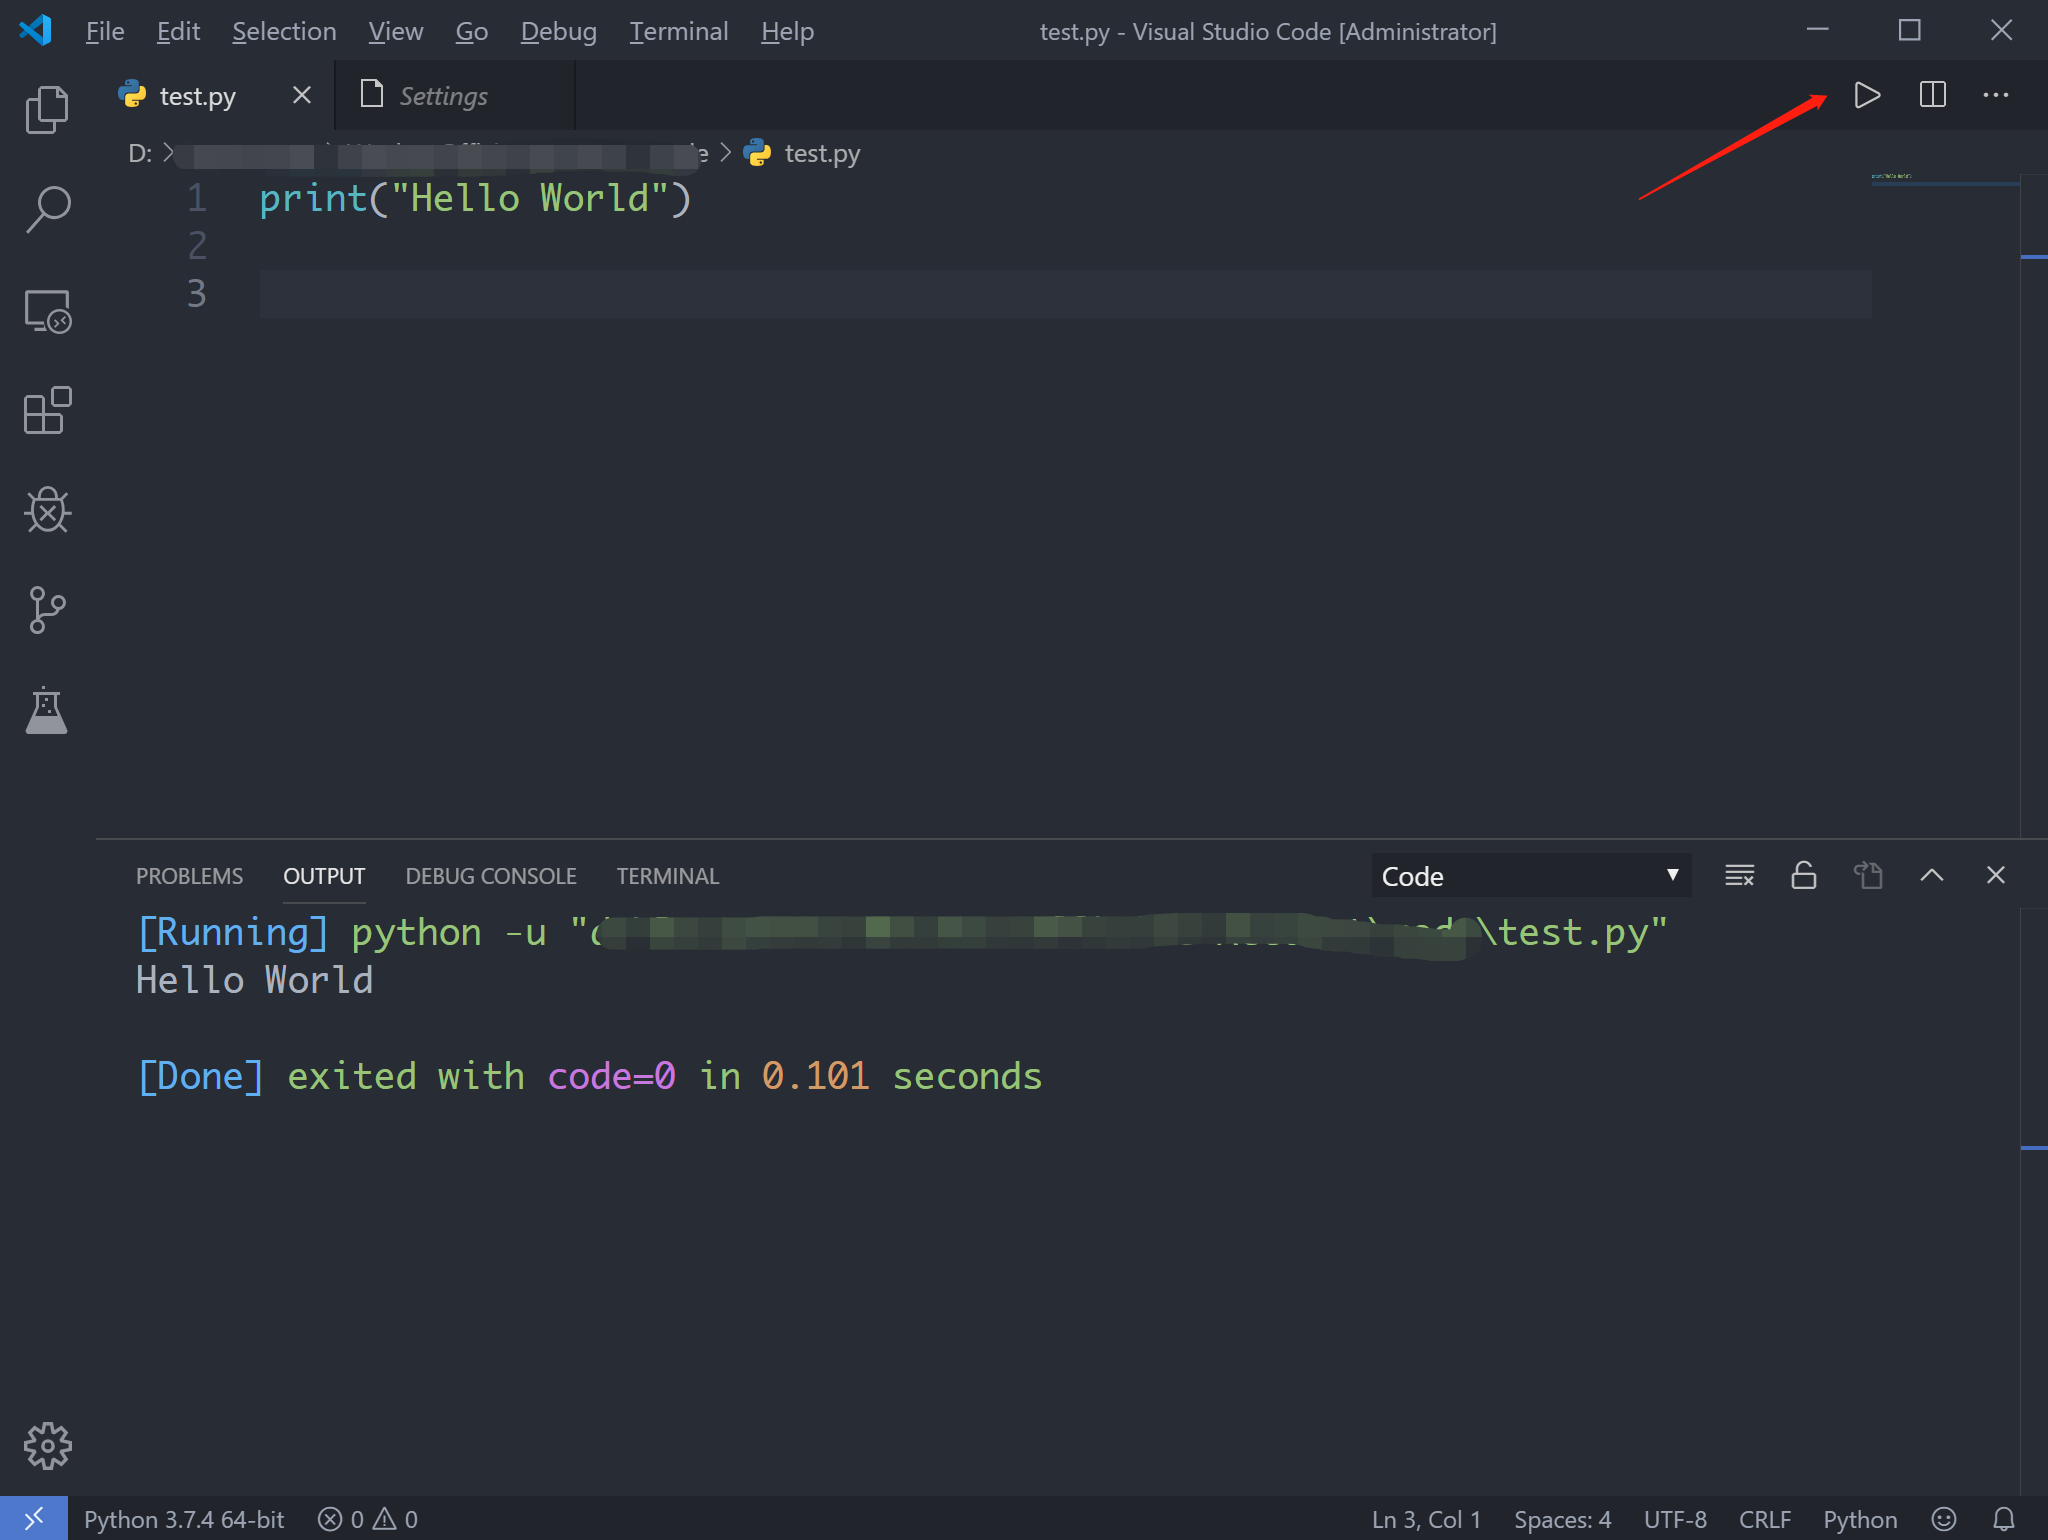Open the Debug view with bug icon
The height and width of the screenshot is (1540, 2048).
pyautogui.click(x=47, y=510)
